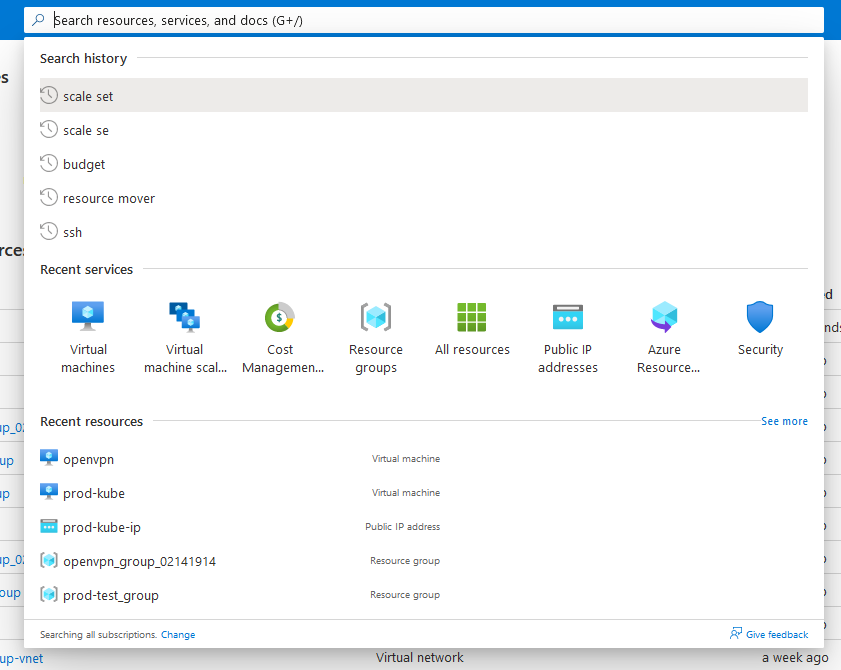Viewport: 841px width, 670px height.
Task: Click the 'Security' label text
Action: pyautogui.click(x=760, y=350)
